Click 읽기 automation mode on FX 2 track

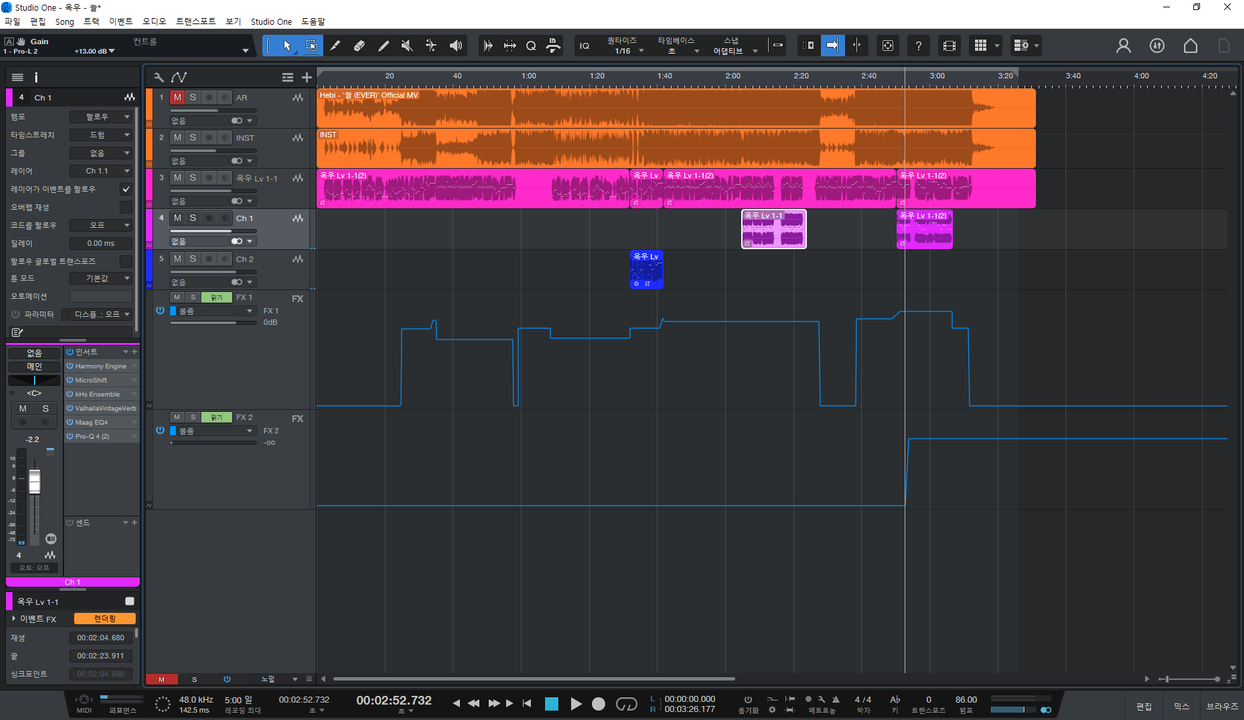point(215,417)
